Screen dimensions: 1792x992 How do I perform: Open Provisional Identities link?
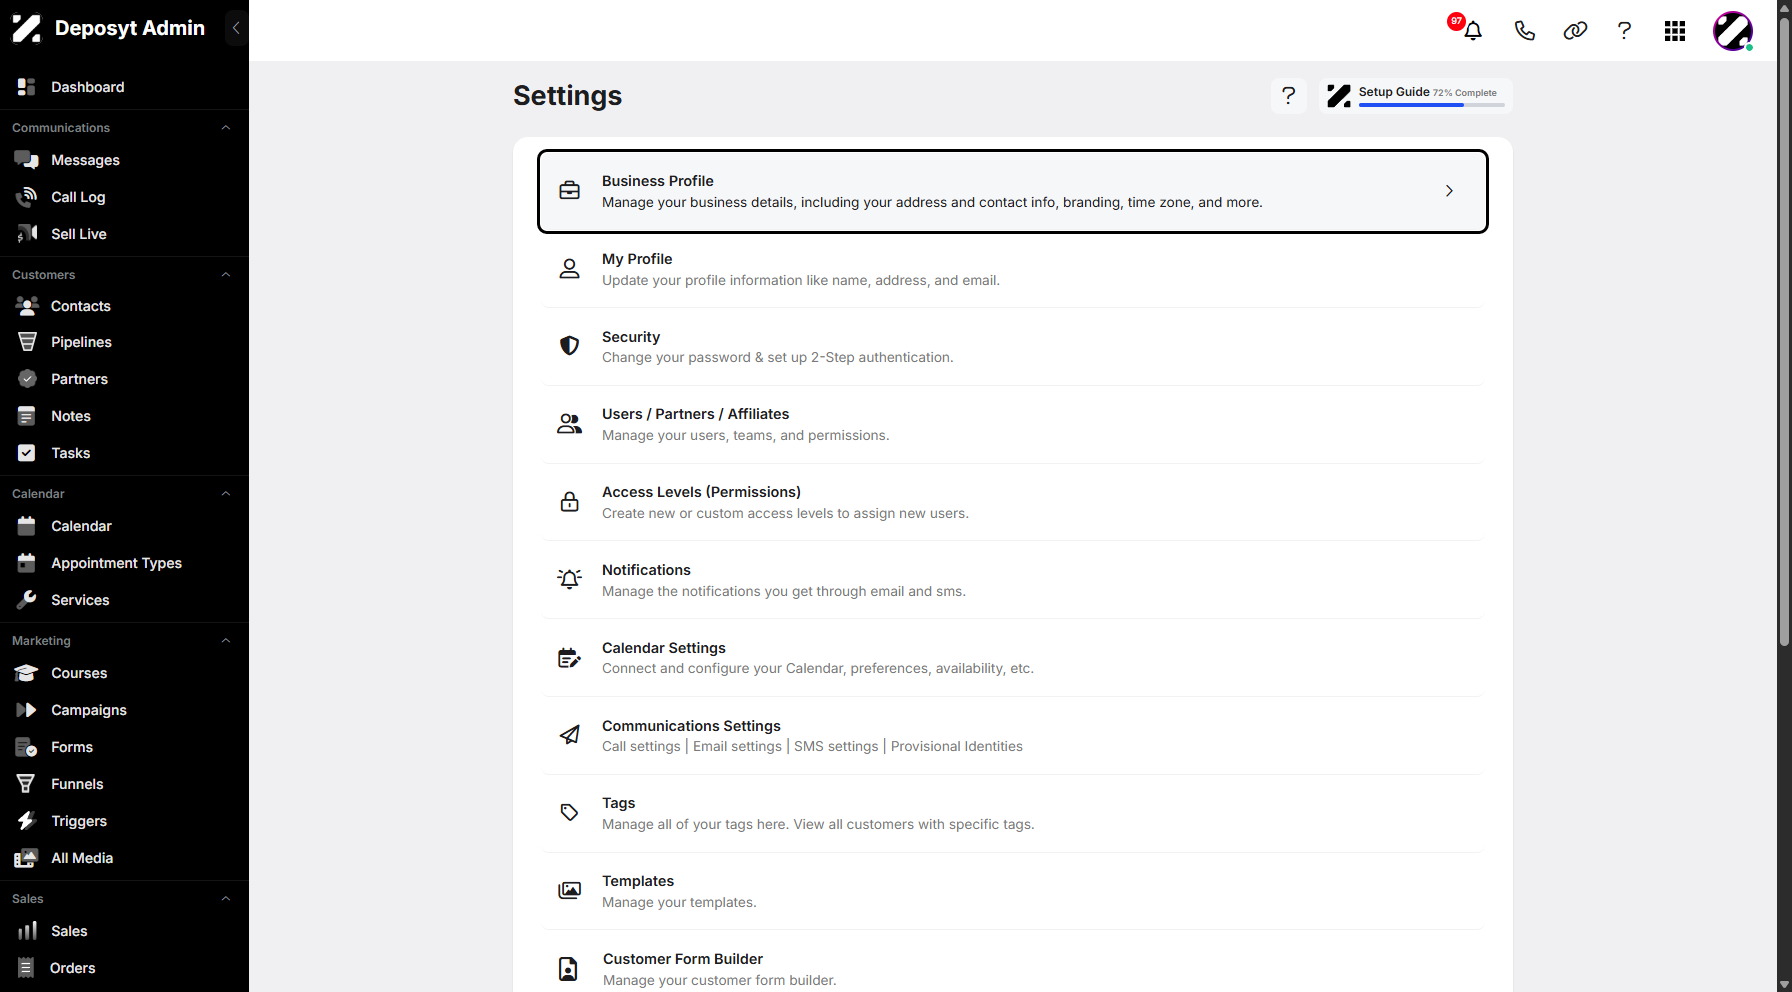click(957, 747)
